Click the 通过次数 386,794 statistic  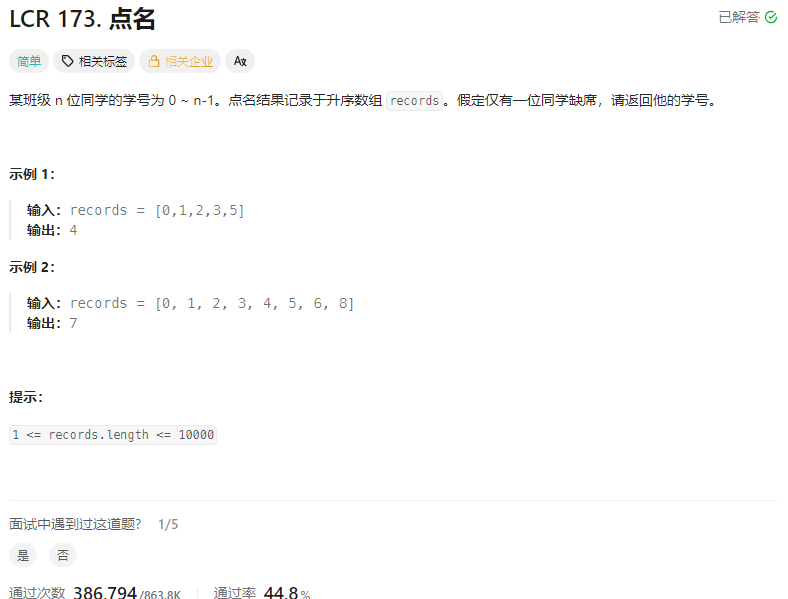[94, 592]
